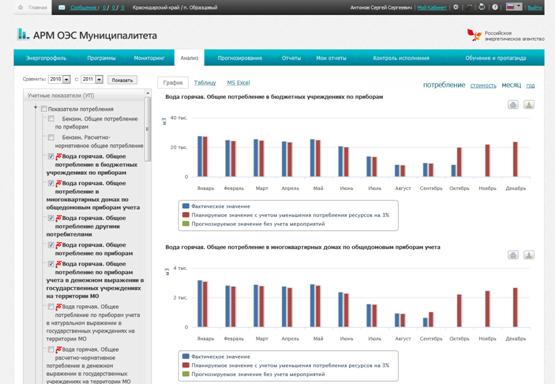Click tap icon of бюджетных учреждениях tree item
Image resolution: width=555 pixels, height=384 pixels.
(59, 156)
